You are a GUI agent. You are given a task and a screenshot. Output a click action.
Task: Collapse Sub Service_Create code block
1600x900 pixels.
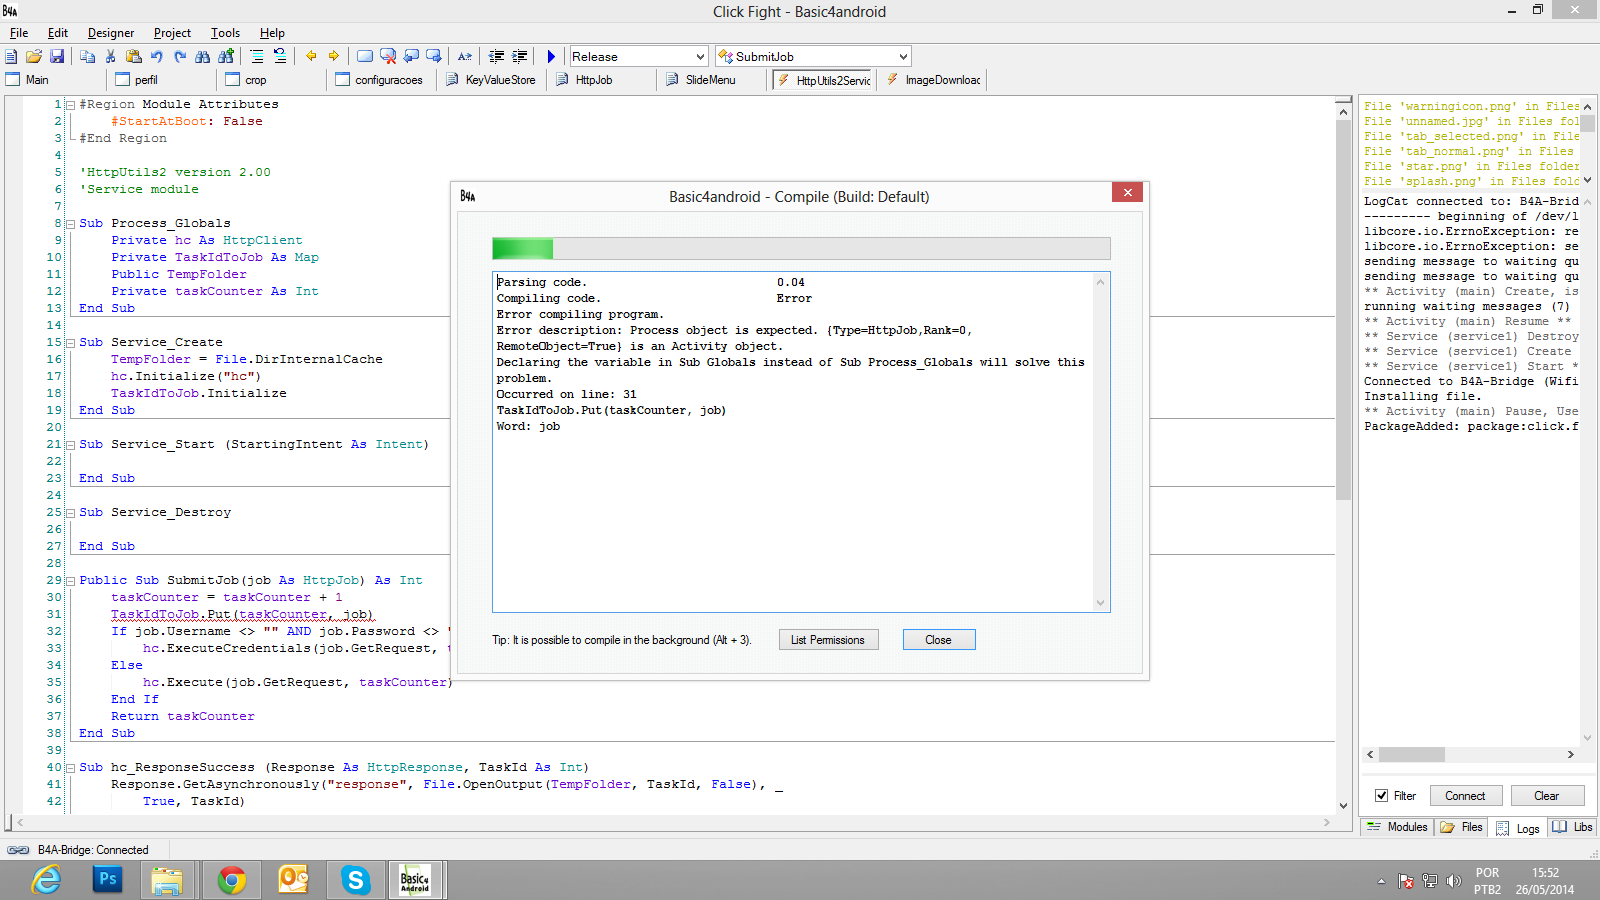(70, 342)
